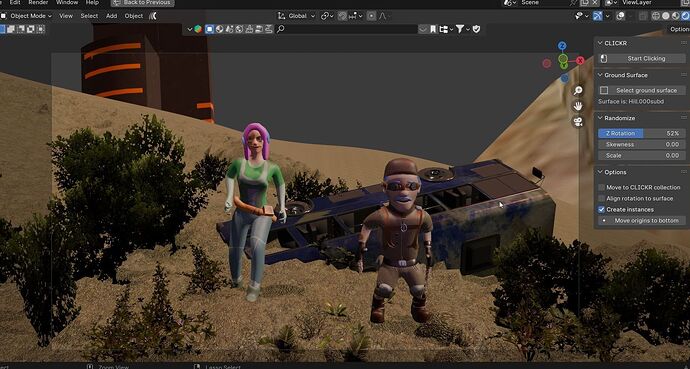Toggle the show gizmo button
Viewport: 690px width, 369px height.
598,16
